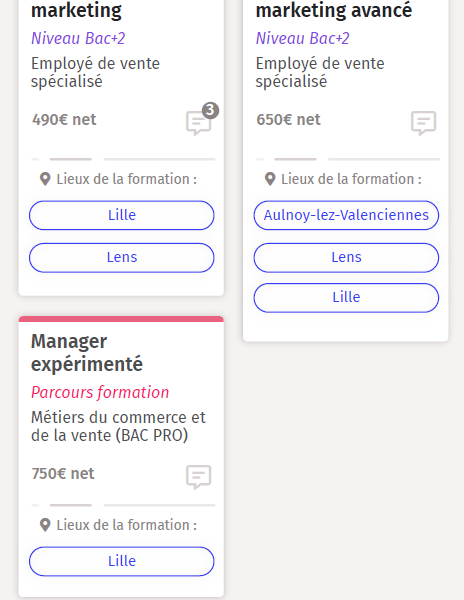Click the notification badge showing 3
The width and height of the screenshot is (464, 600).
(210, 110)
